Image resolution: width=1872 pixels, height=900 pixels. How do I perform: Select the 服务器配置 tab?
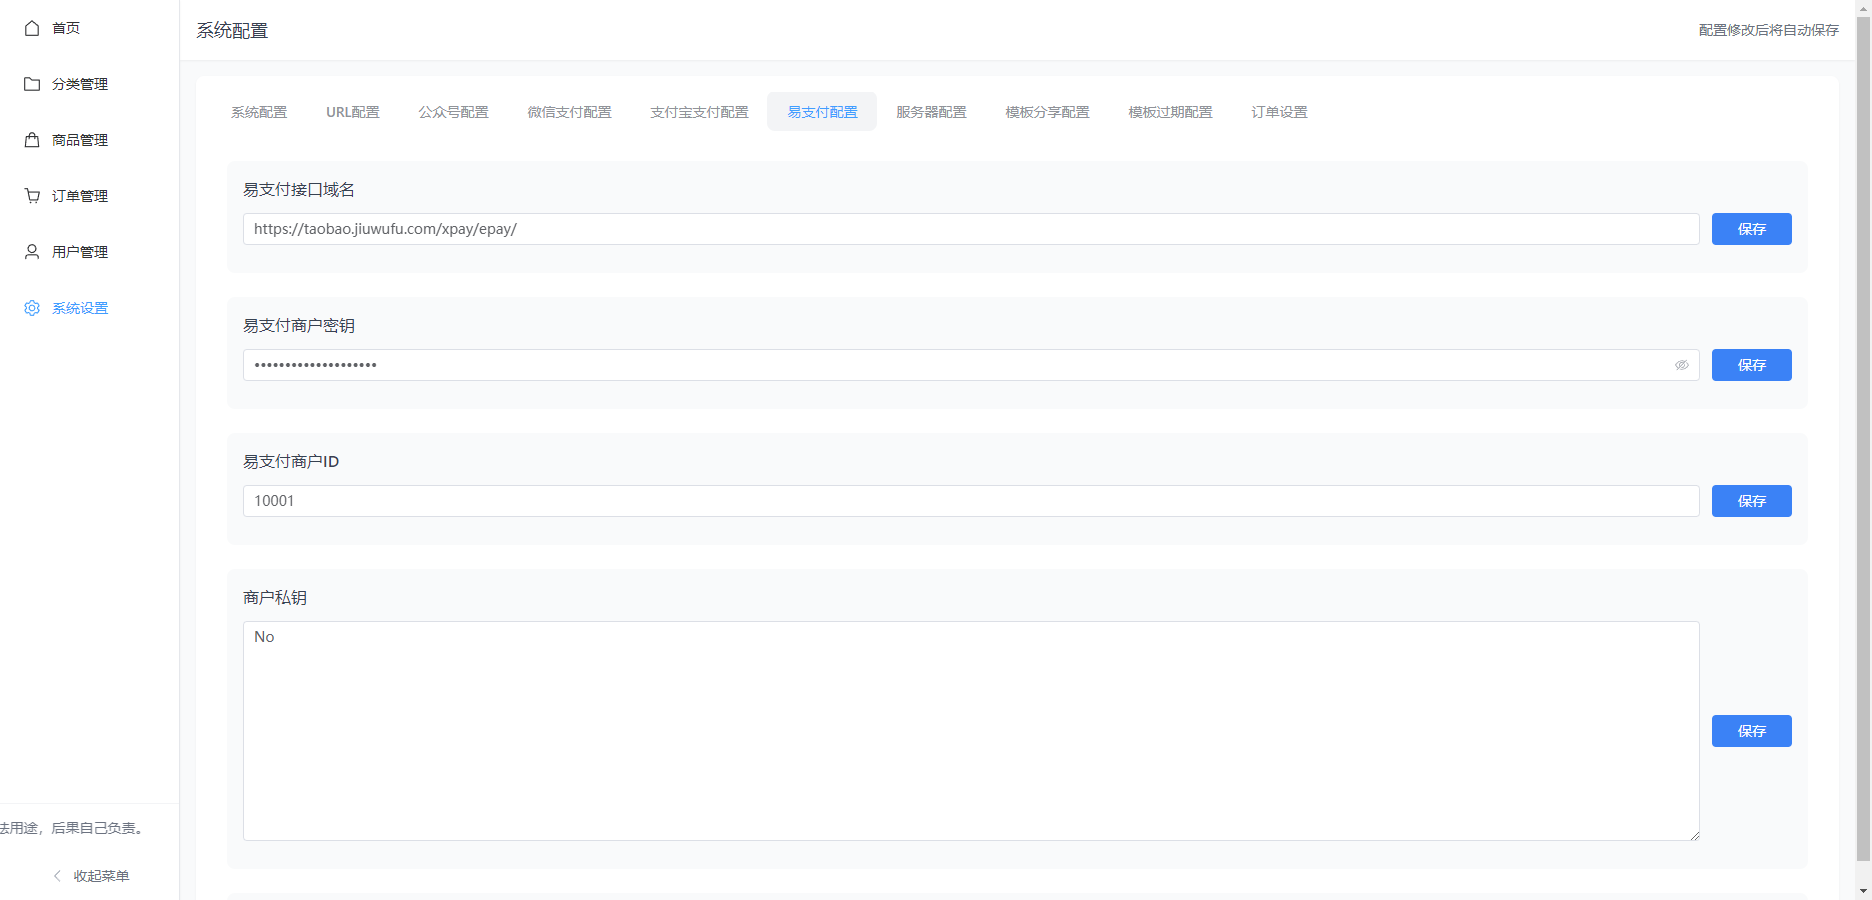coord(931,112)
